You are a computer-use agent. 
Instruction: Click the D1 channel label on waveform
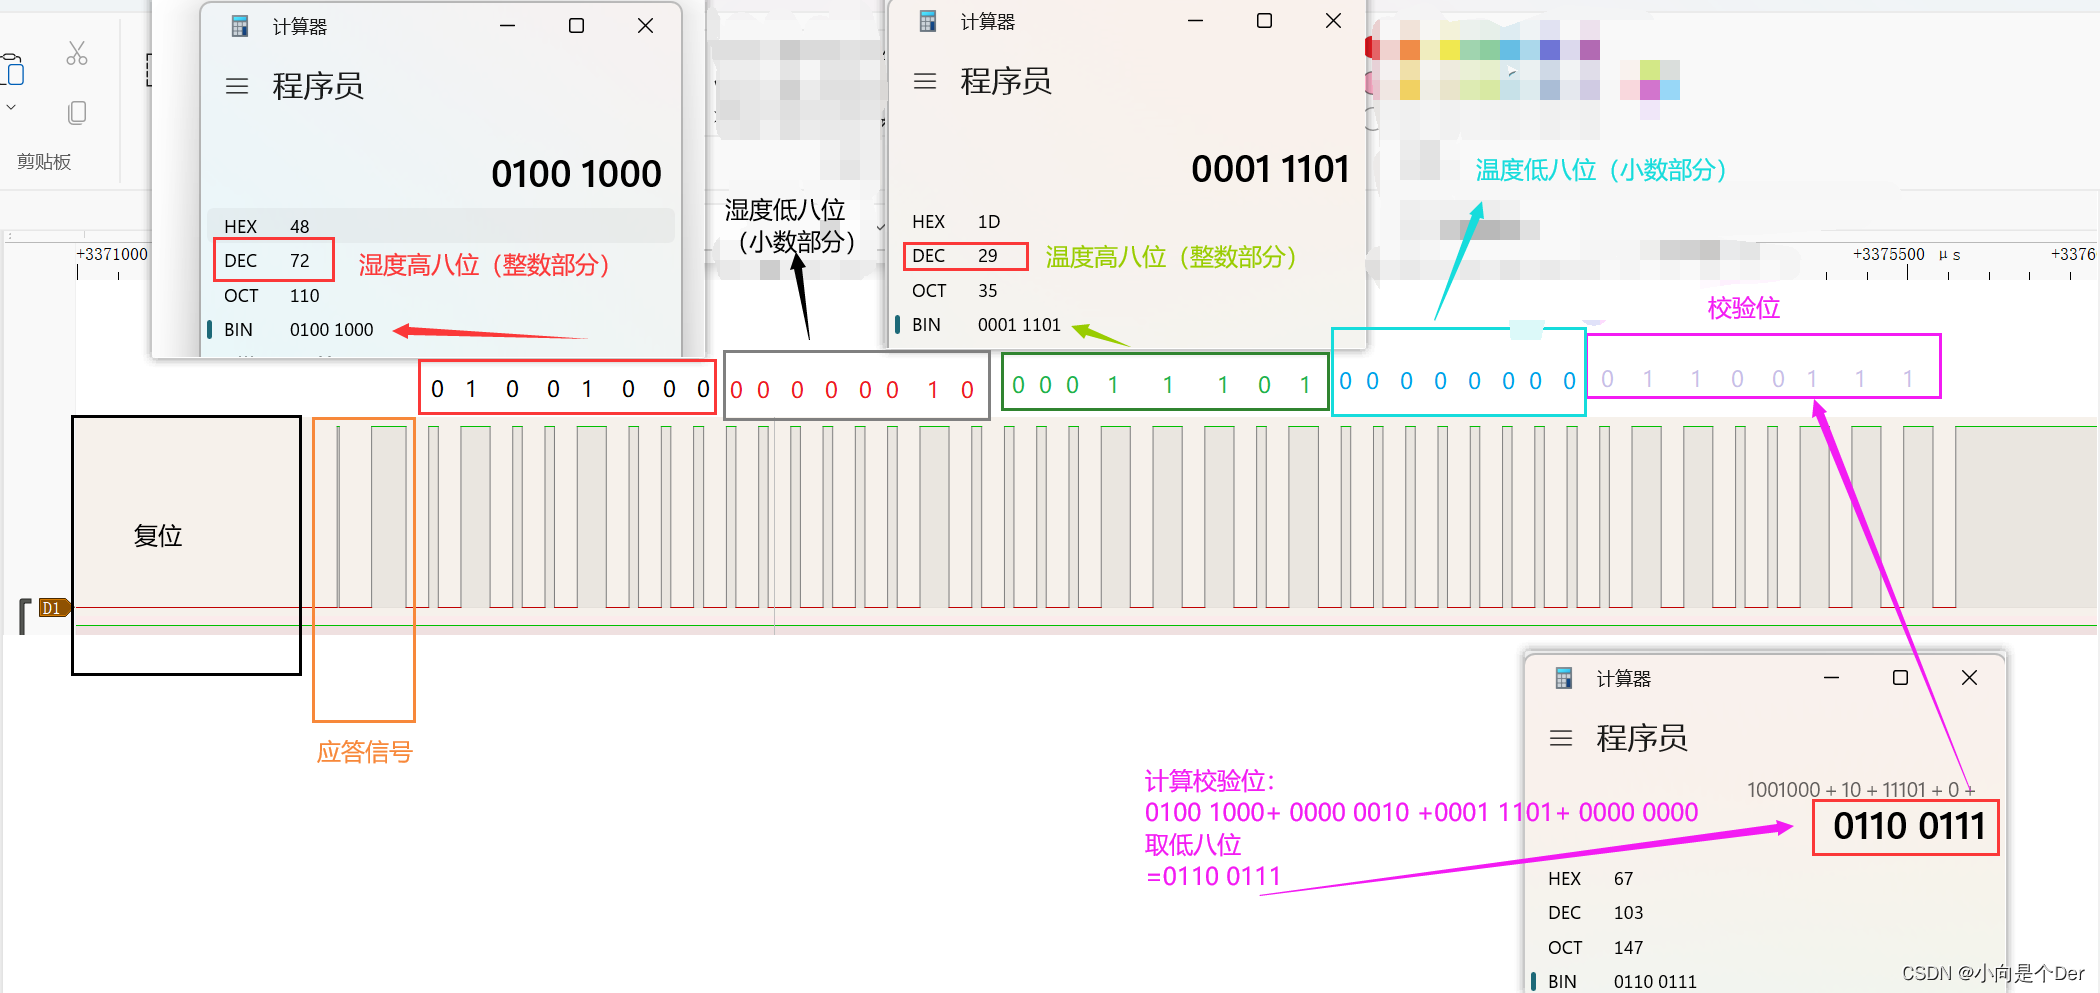(54, 608)
